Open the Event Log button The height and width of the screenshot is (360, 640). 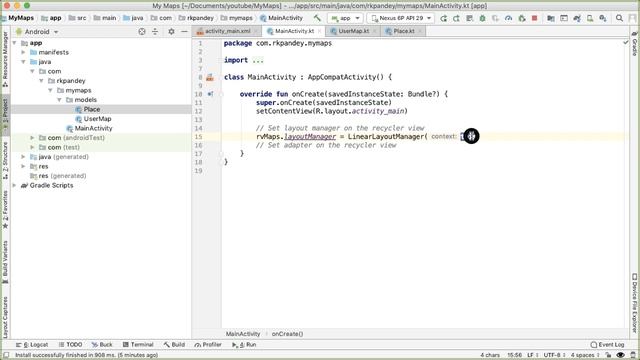[x=607, y=345]
